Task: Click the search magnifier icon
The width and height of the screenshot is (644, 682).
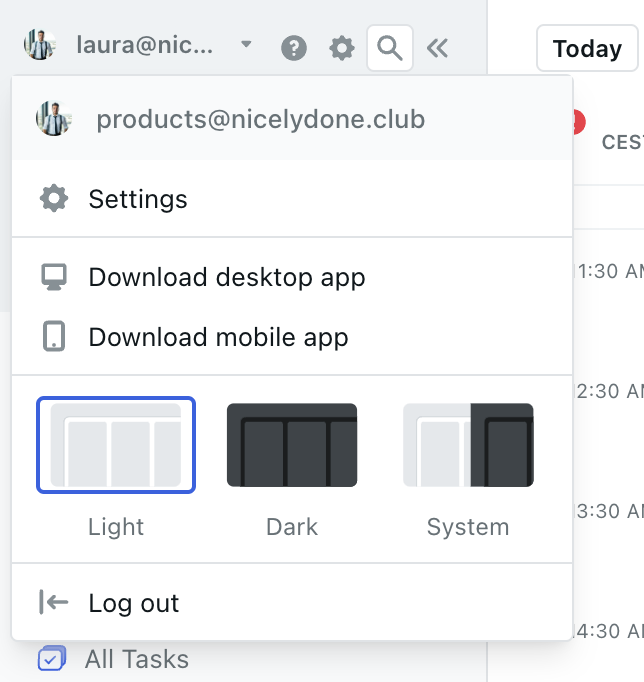Action: tap(390, 47)
